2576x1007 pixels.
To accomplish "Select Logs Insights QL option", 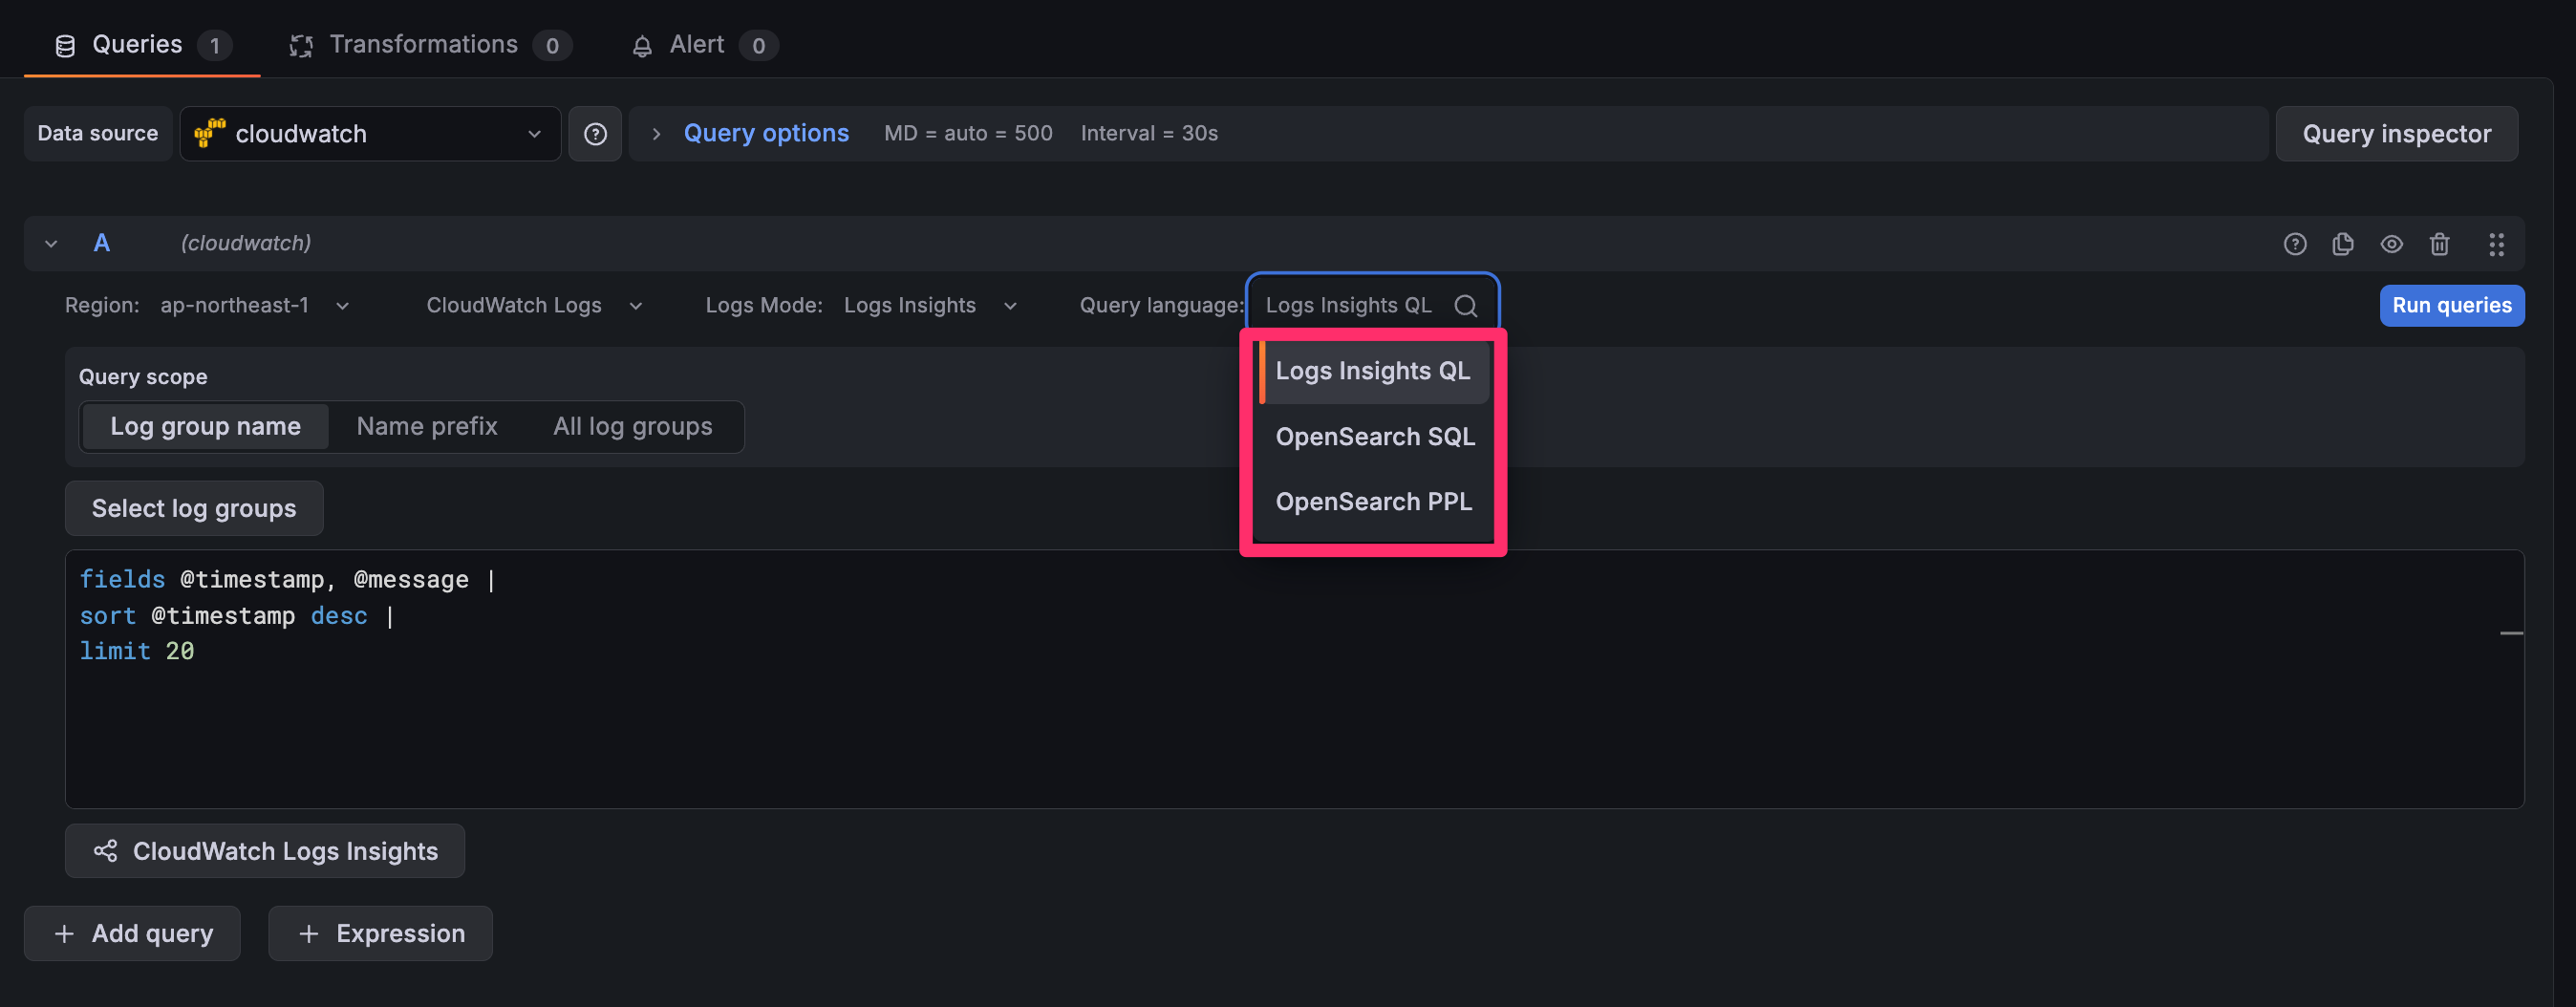I will (x=1373, y=371).
